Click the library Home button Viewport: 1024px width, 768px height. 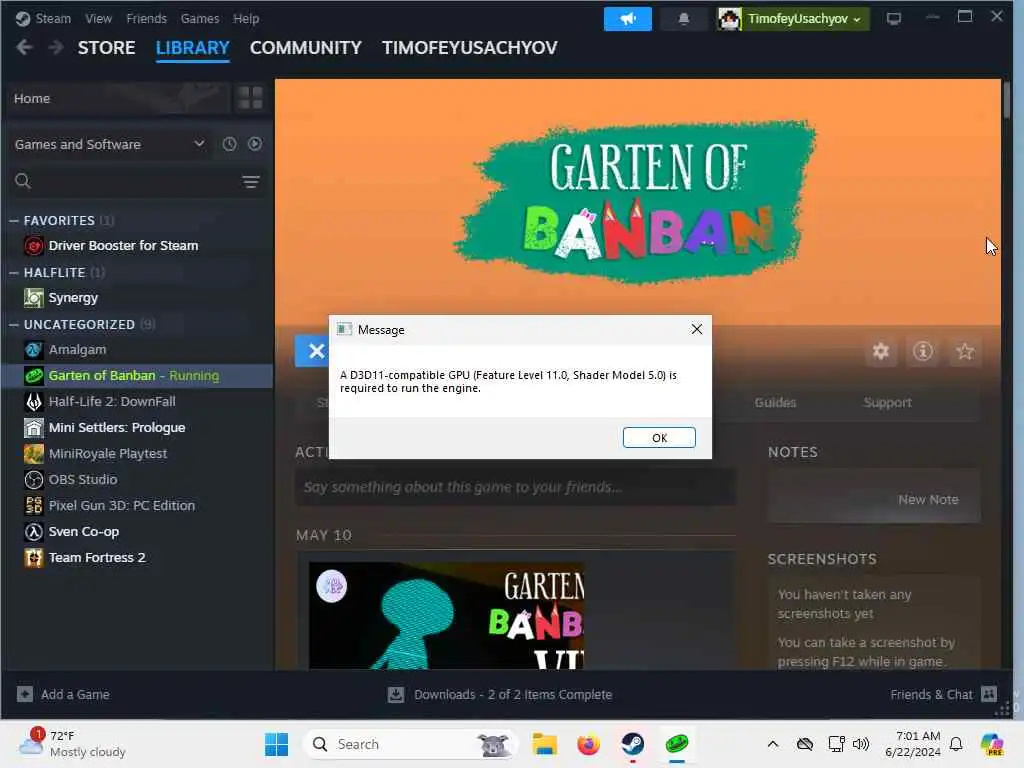tap(119, 98)
